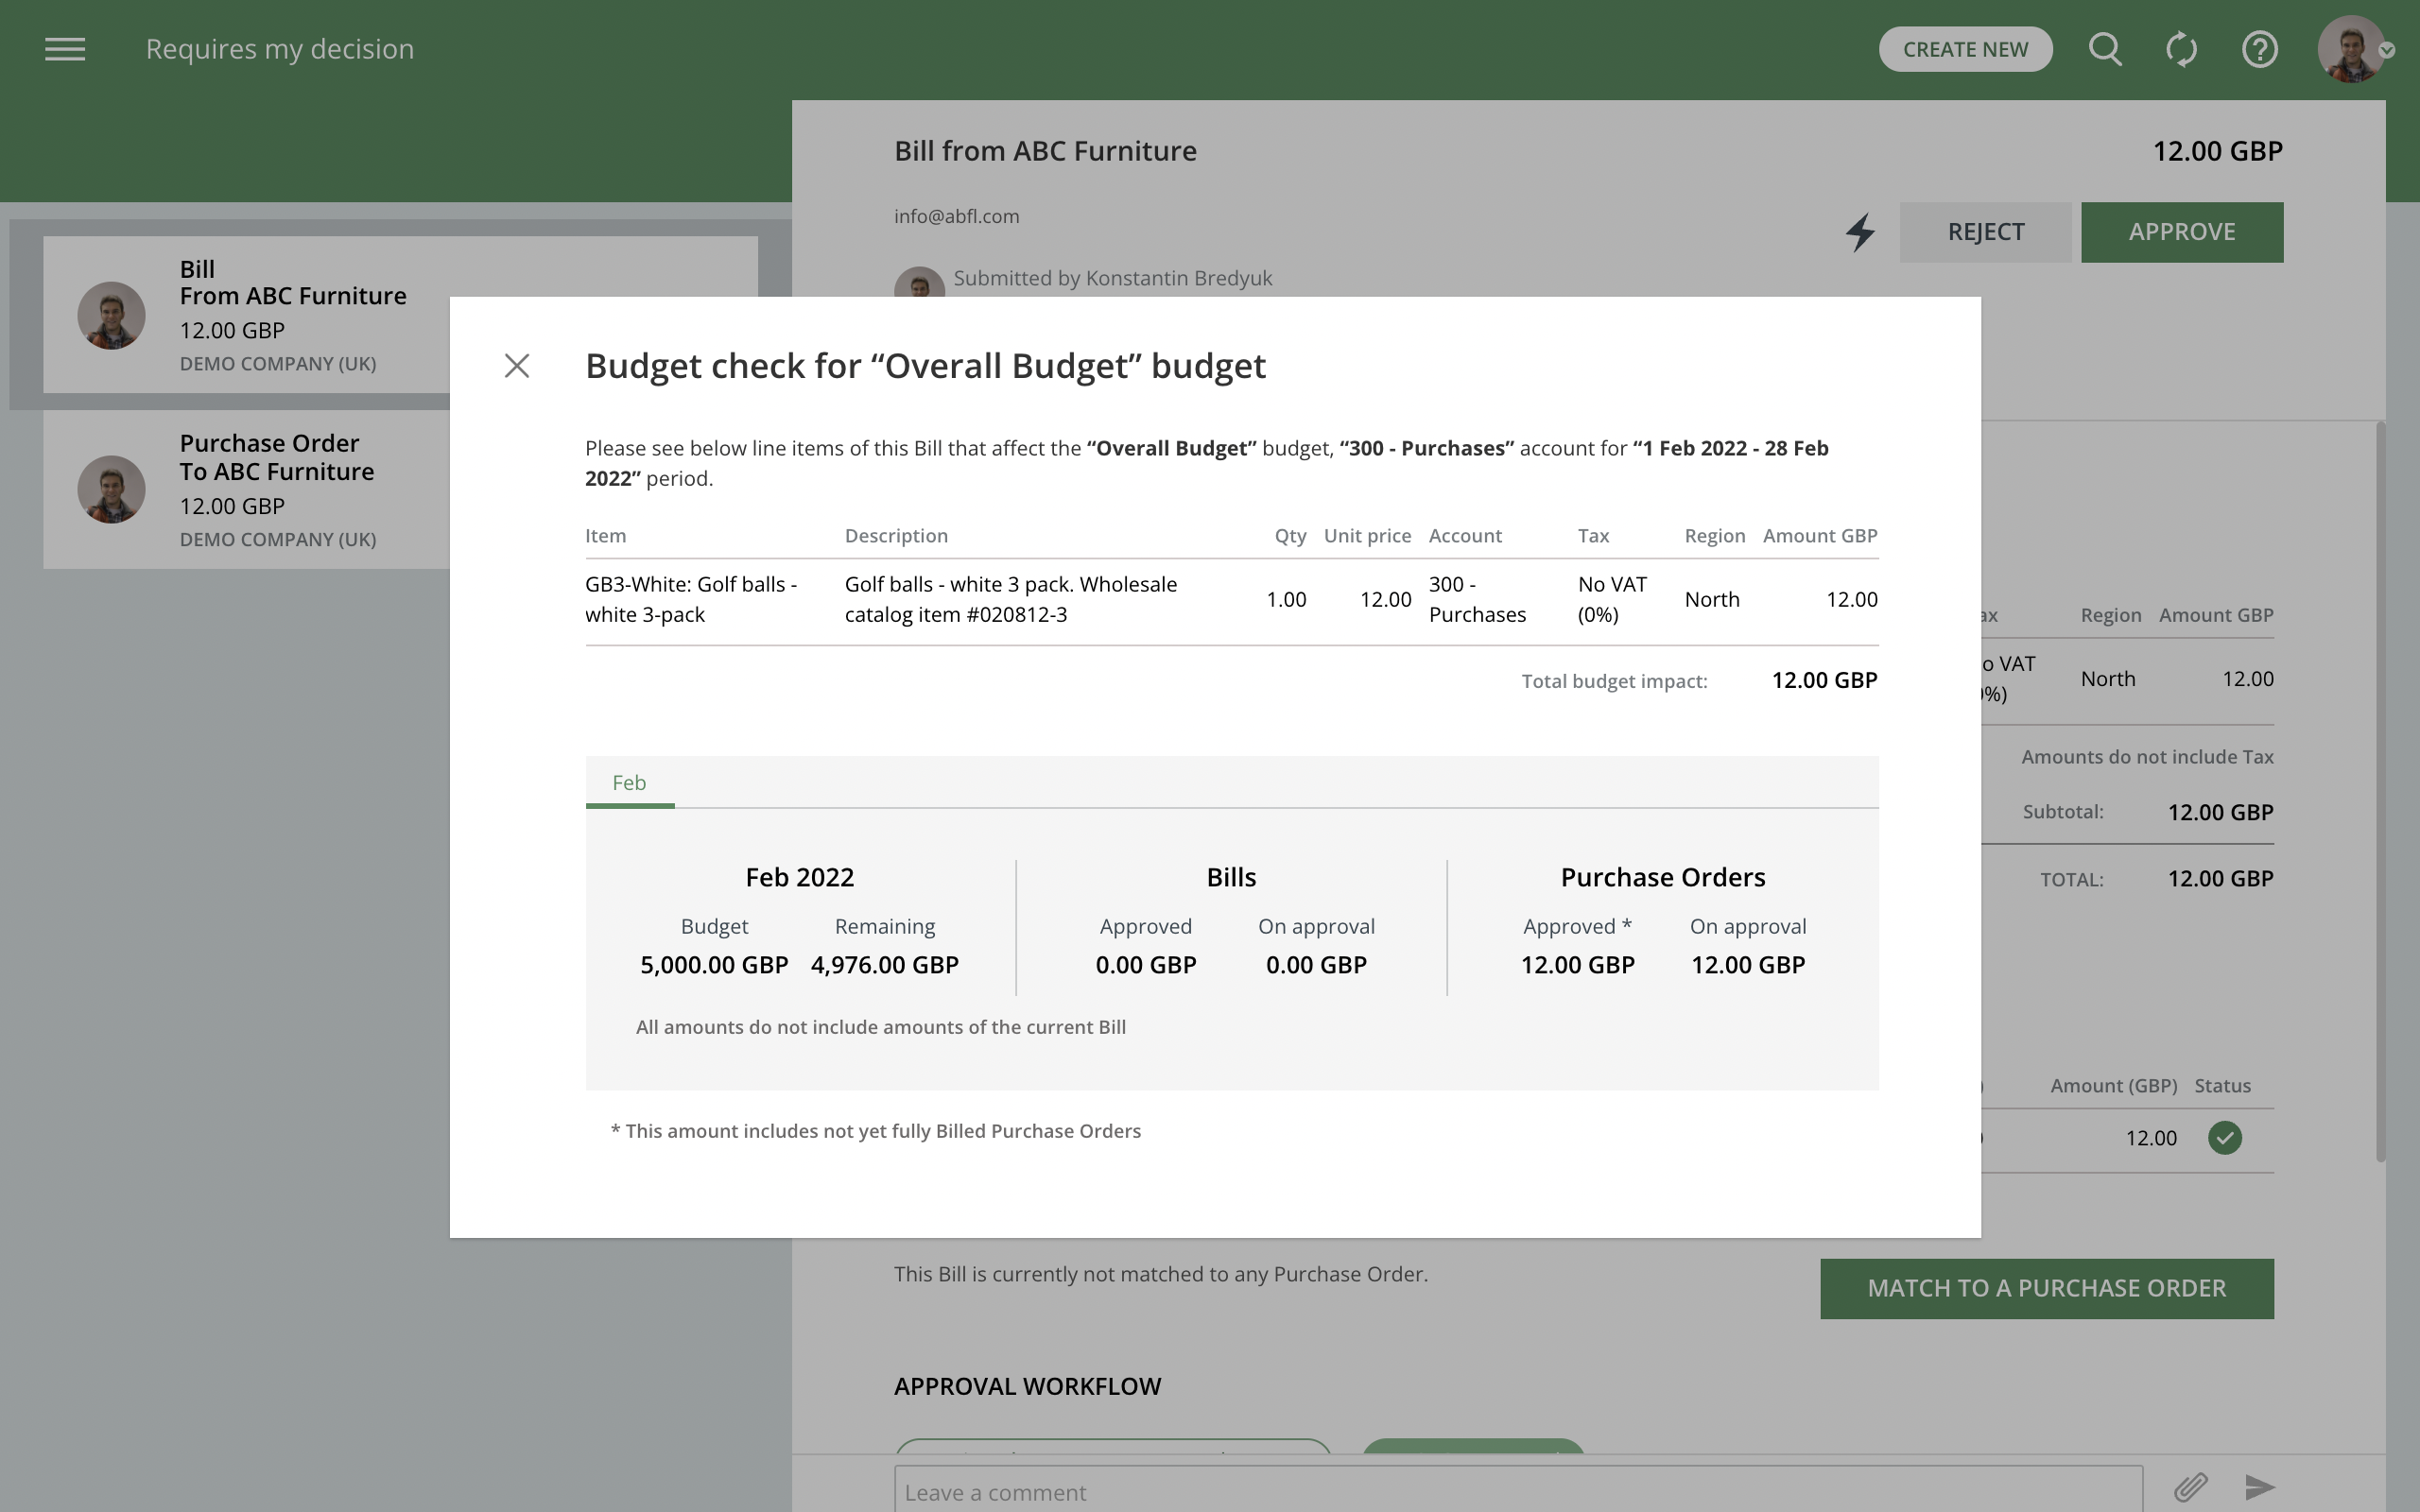Viewport: 2420px width, 1512px height.
Task: Close the Budget check dialog
Action: [516, 365]
